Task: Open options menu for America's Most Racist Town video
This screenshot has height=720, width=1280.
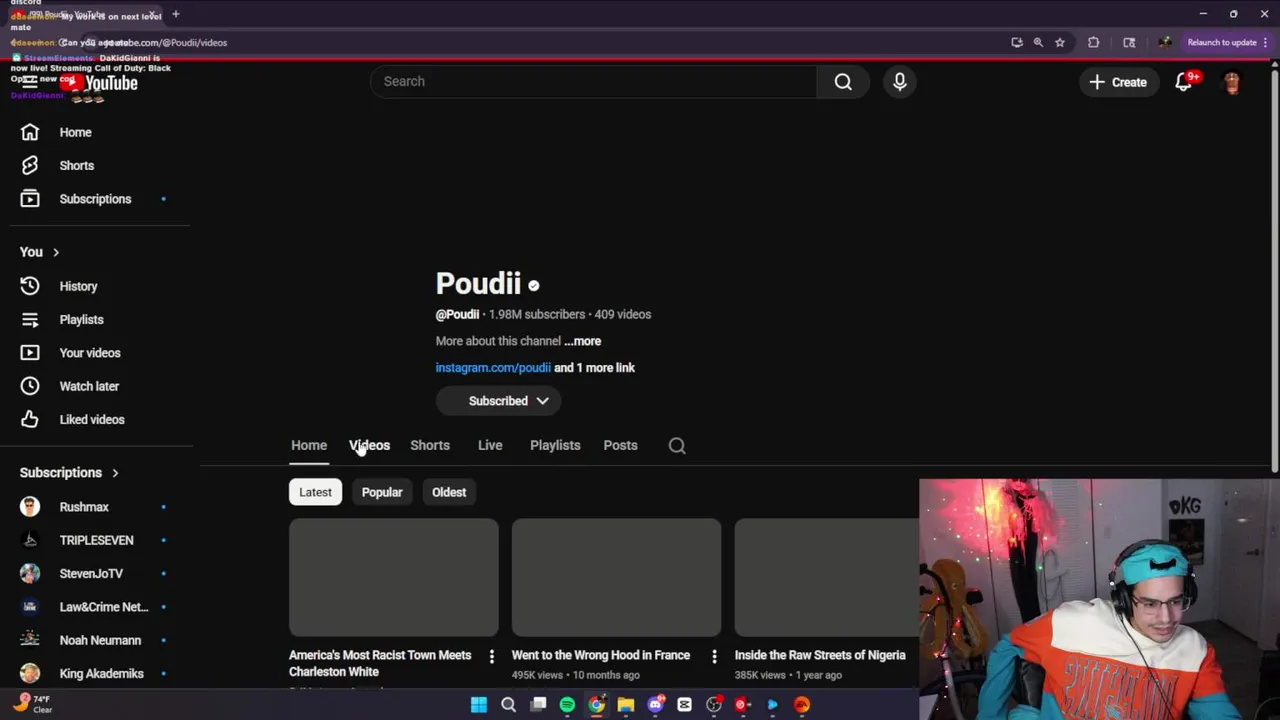Action: 491,657
